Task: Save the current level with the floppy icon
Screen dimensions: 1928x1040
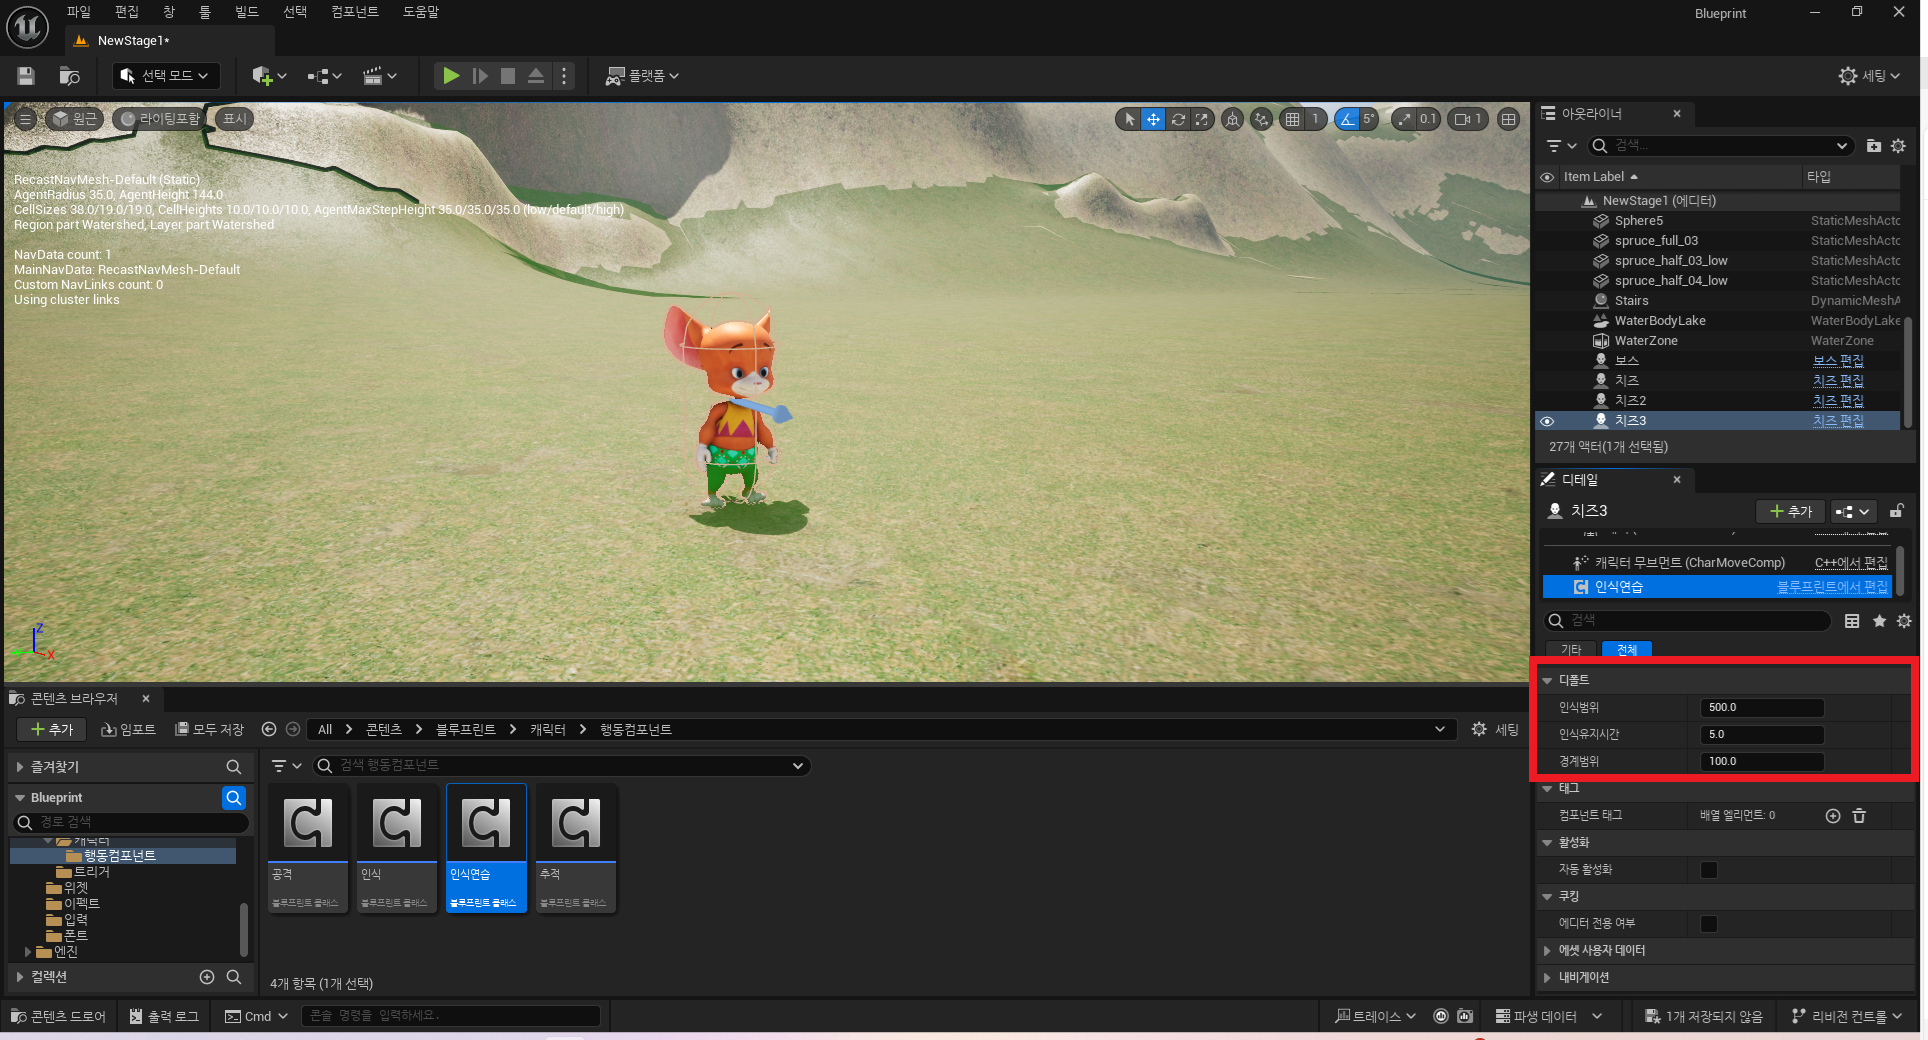Action: [x=26, y=76]
